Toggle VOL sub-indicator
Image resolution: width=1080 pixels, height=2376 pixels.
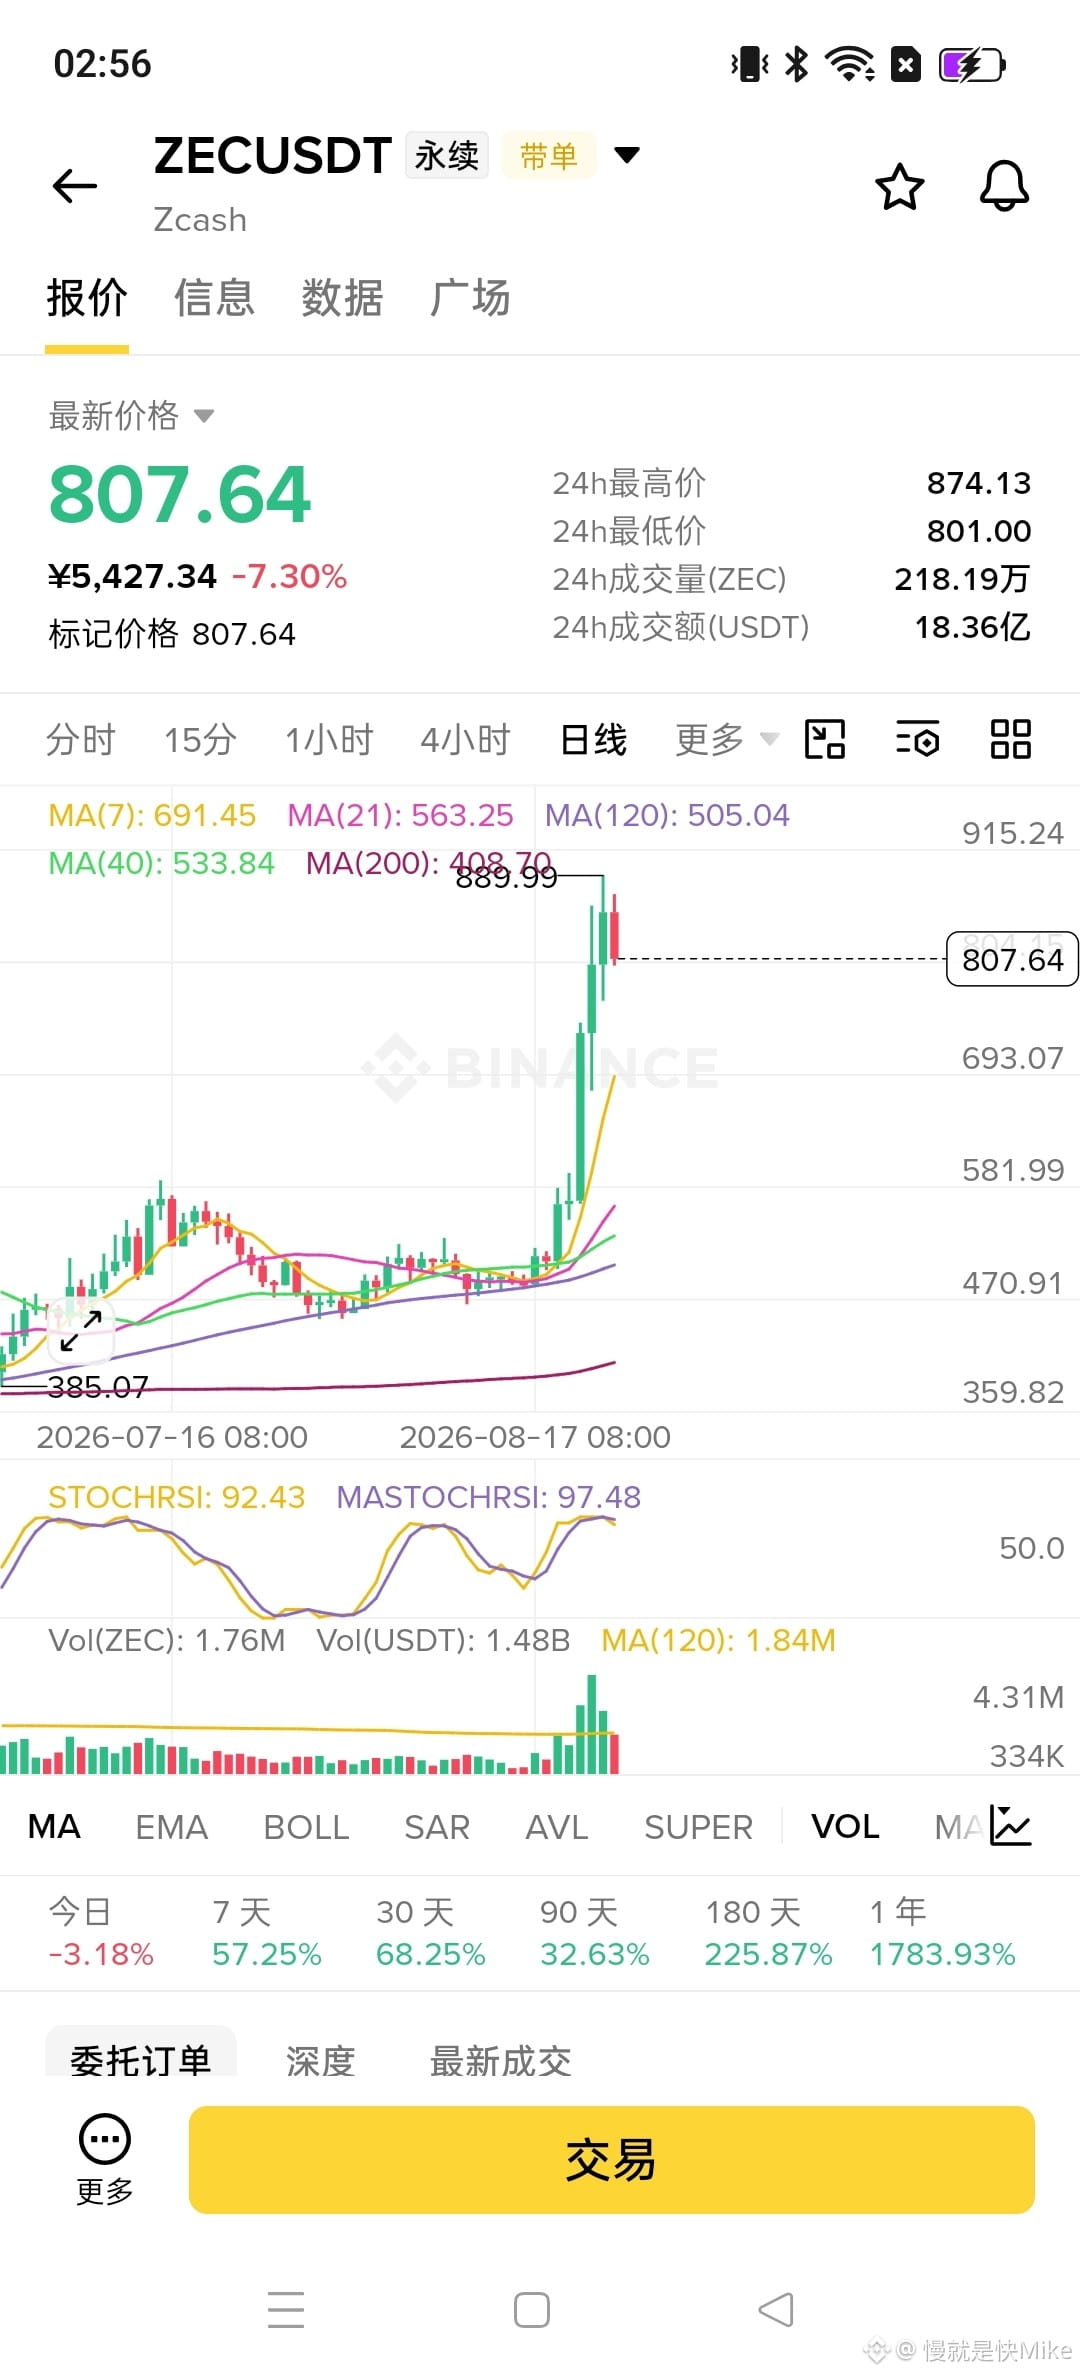(845, 1827)
